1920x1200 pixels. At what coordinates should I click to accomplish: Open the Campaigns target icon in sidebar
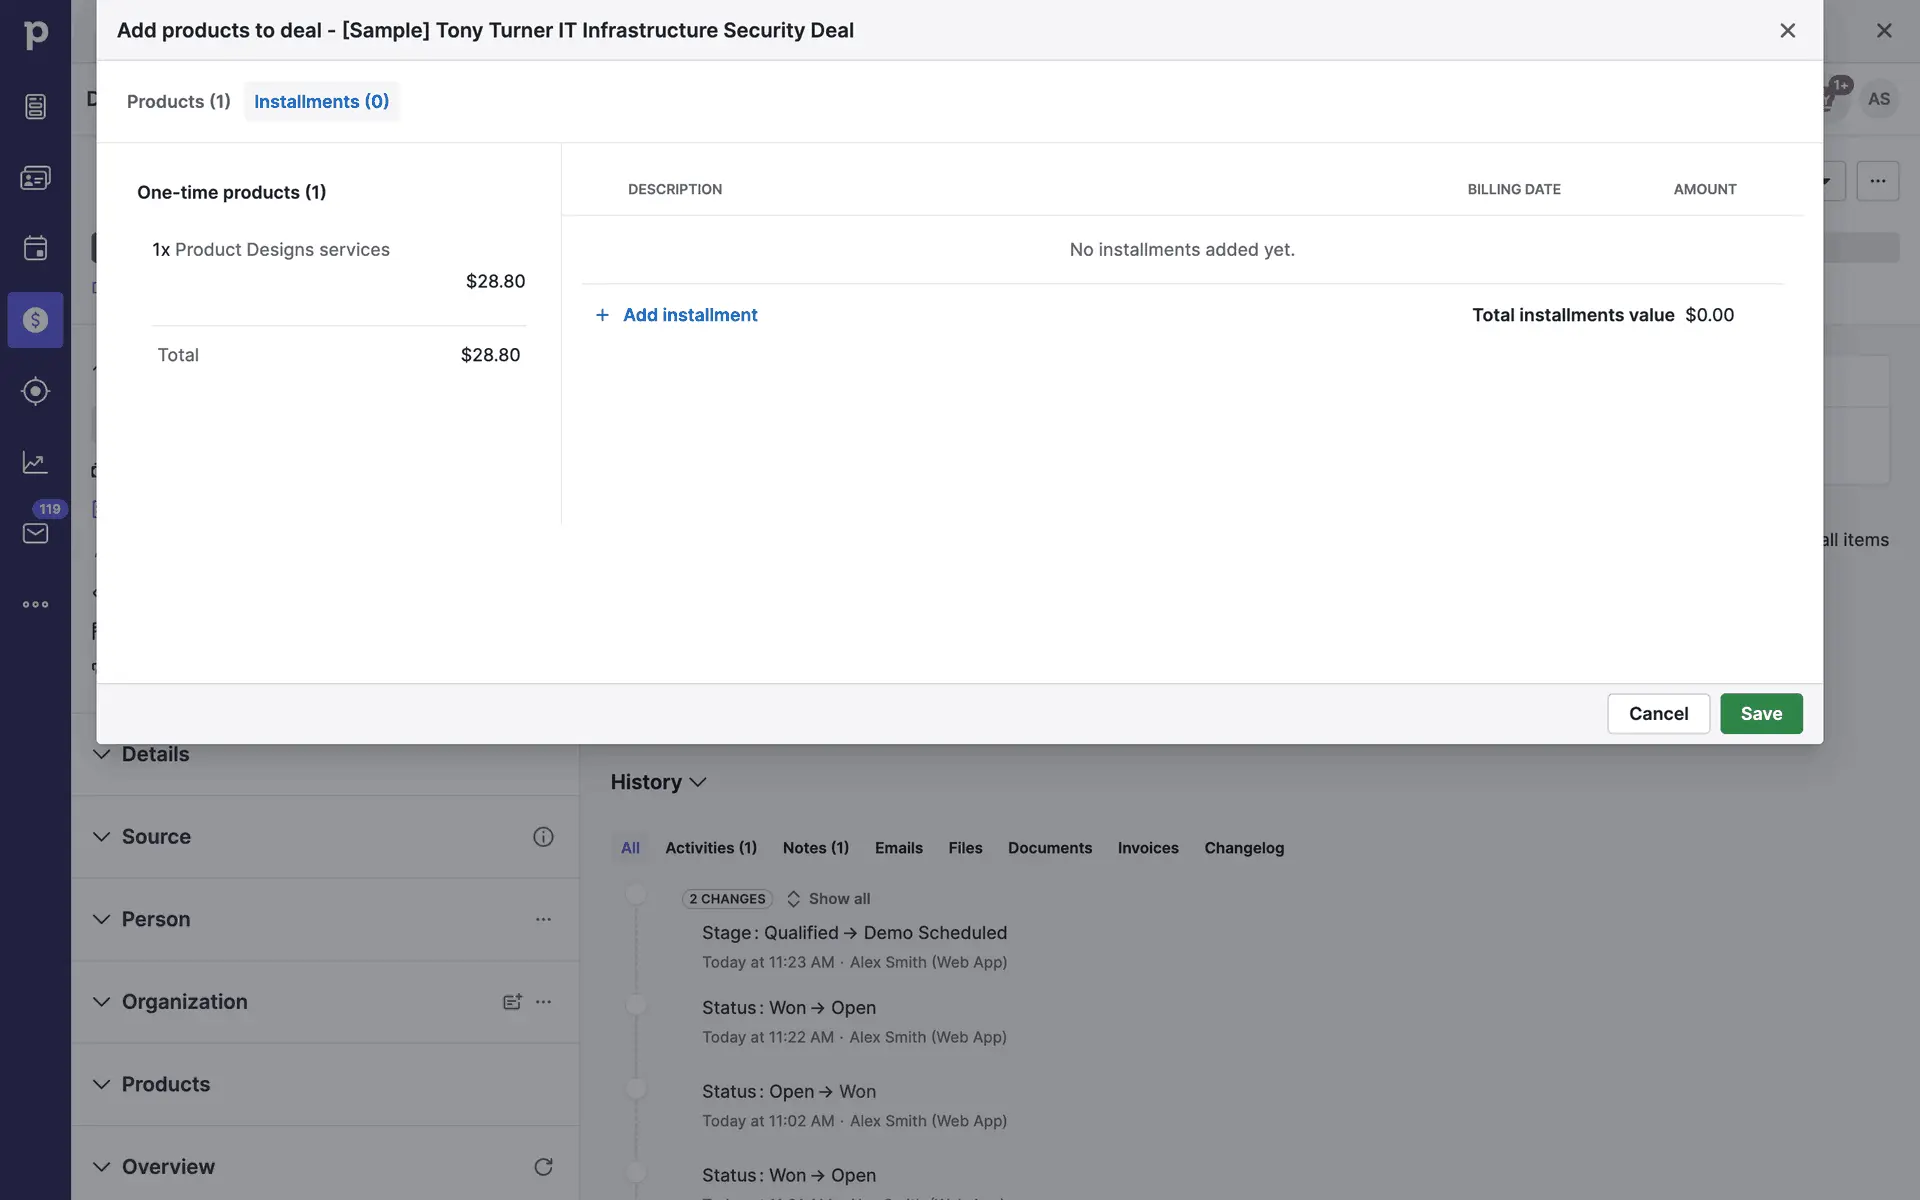point(35,391)
